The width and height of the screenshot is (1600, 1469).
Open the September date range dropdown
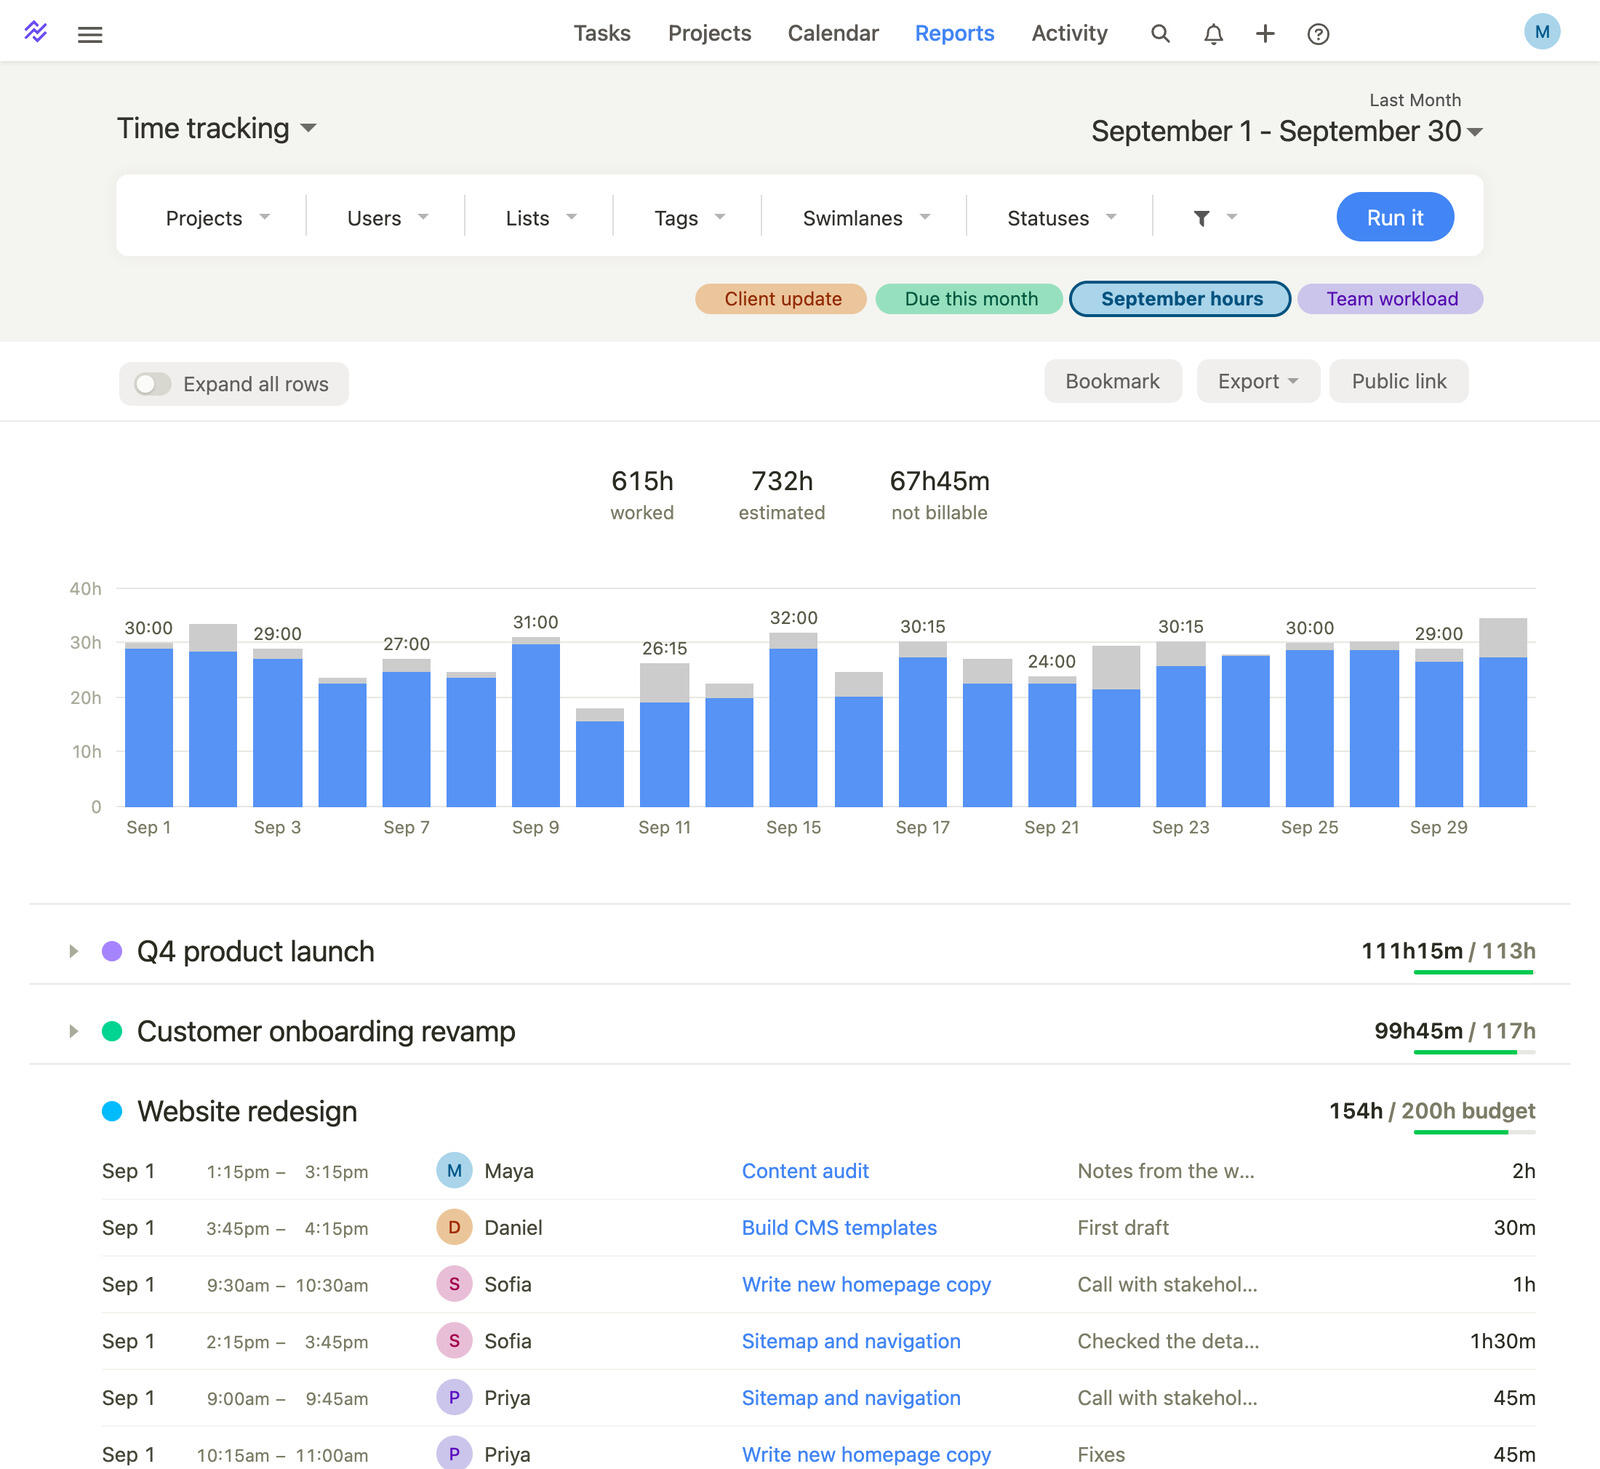coord(1286,131)
